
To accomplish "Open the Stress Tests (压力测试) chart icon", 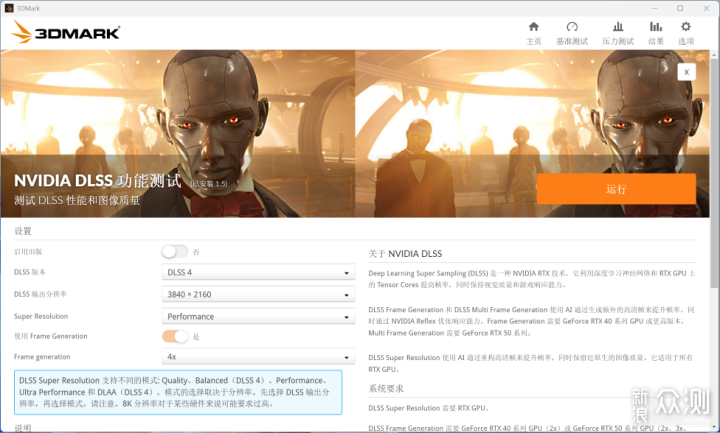I will 618,27.
